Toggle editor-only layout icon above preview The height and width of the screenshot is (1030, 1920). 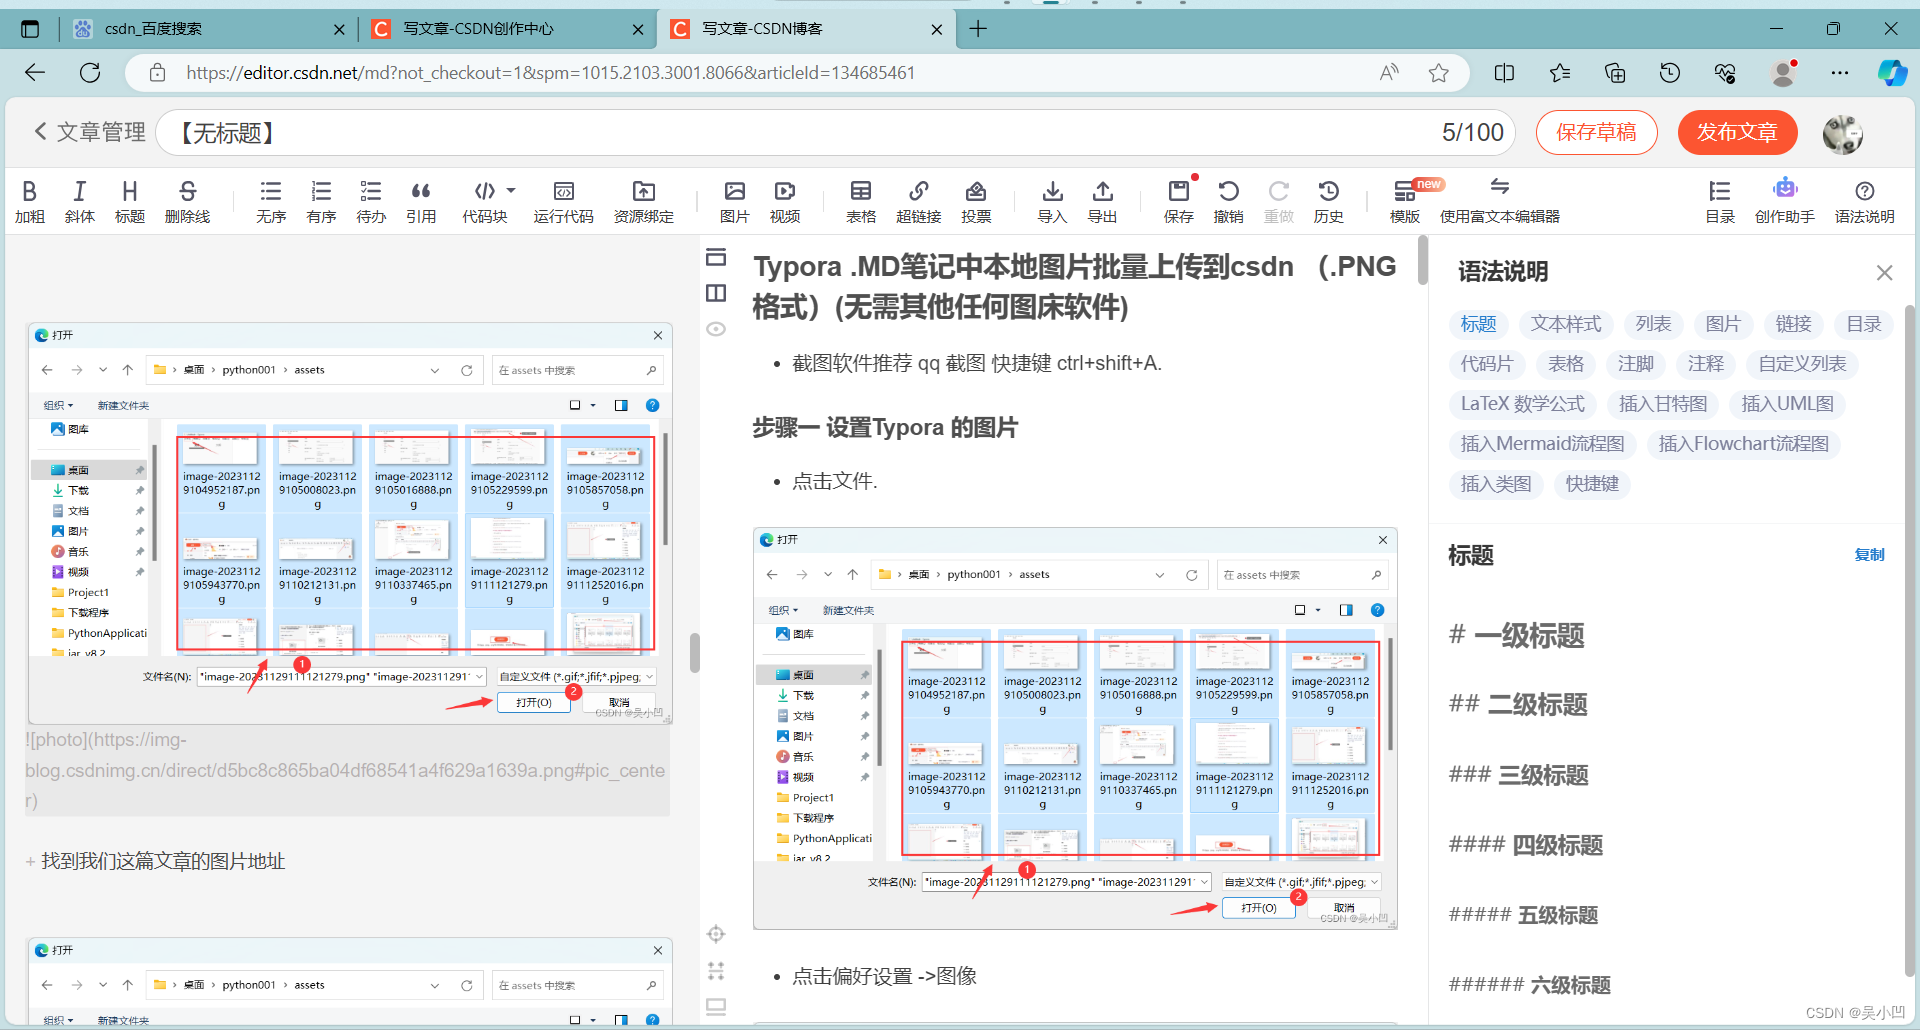716,257
